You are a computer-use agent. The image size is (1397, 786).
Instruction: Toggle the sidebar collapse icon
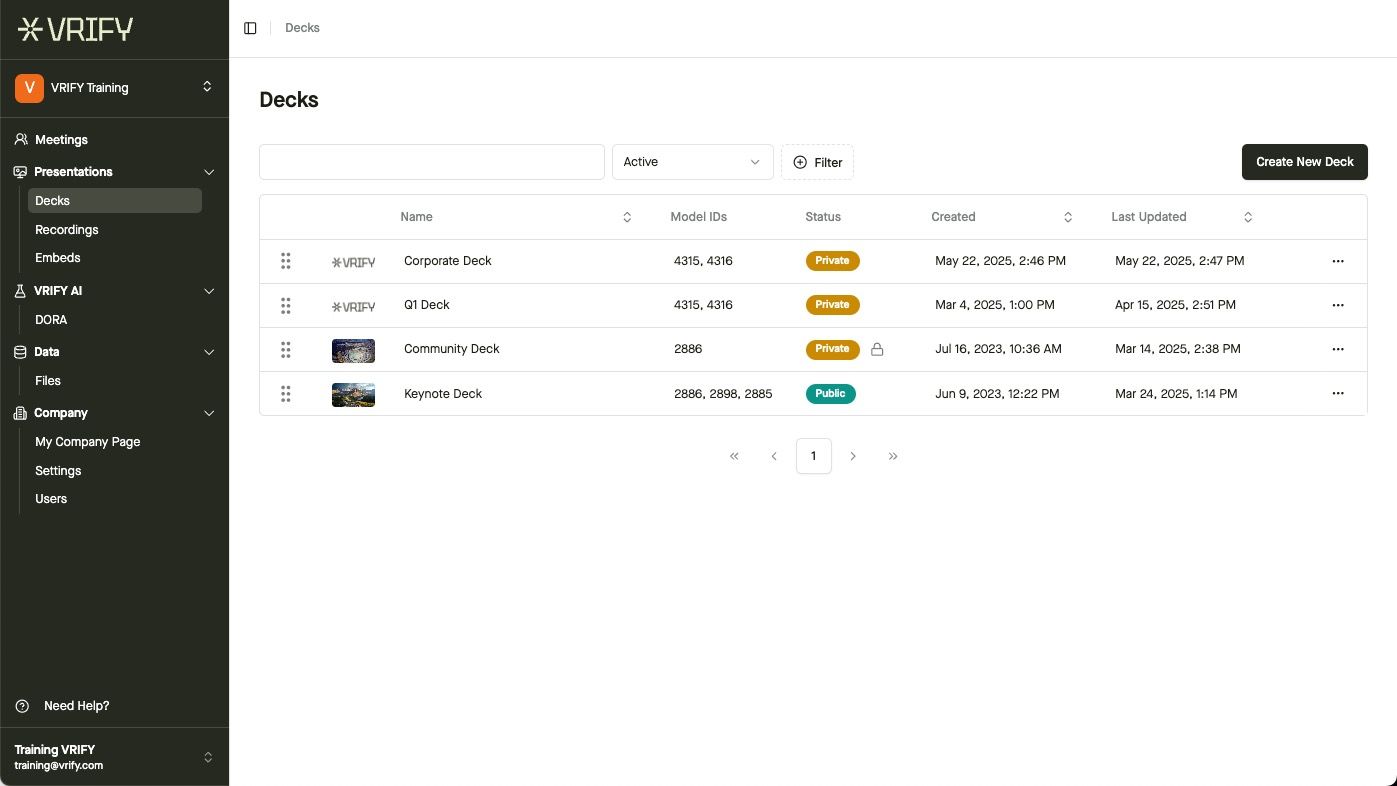click(x=250, y=28)
